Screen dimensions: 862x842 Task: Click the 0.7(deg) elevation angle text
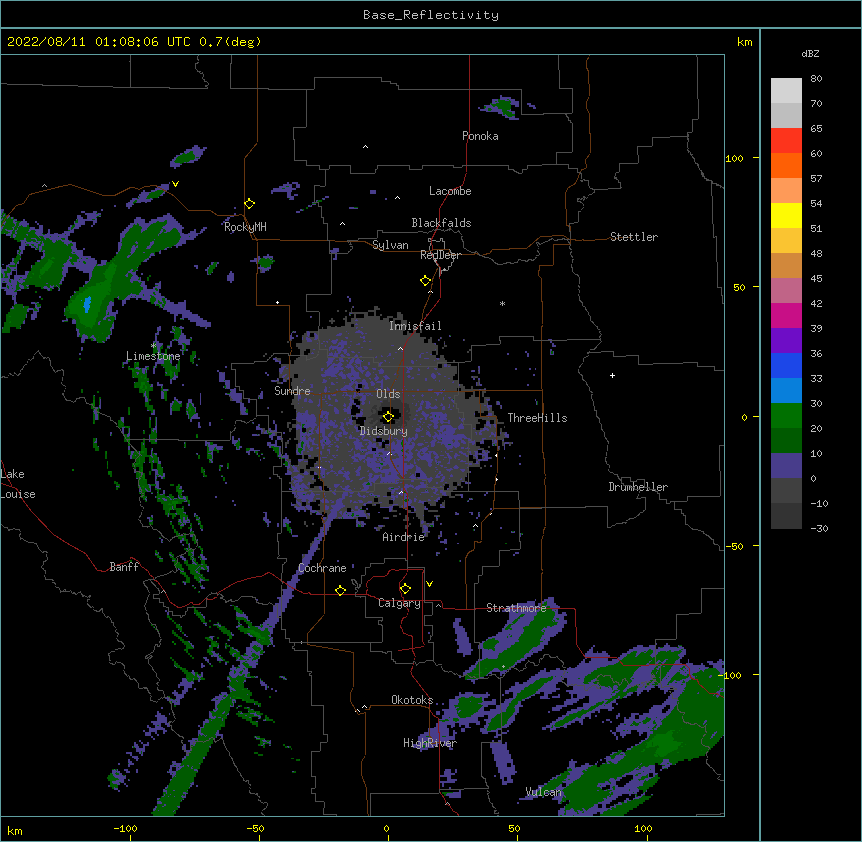point(230,42)
